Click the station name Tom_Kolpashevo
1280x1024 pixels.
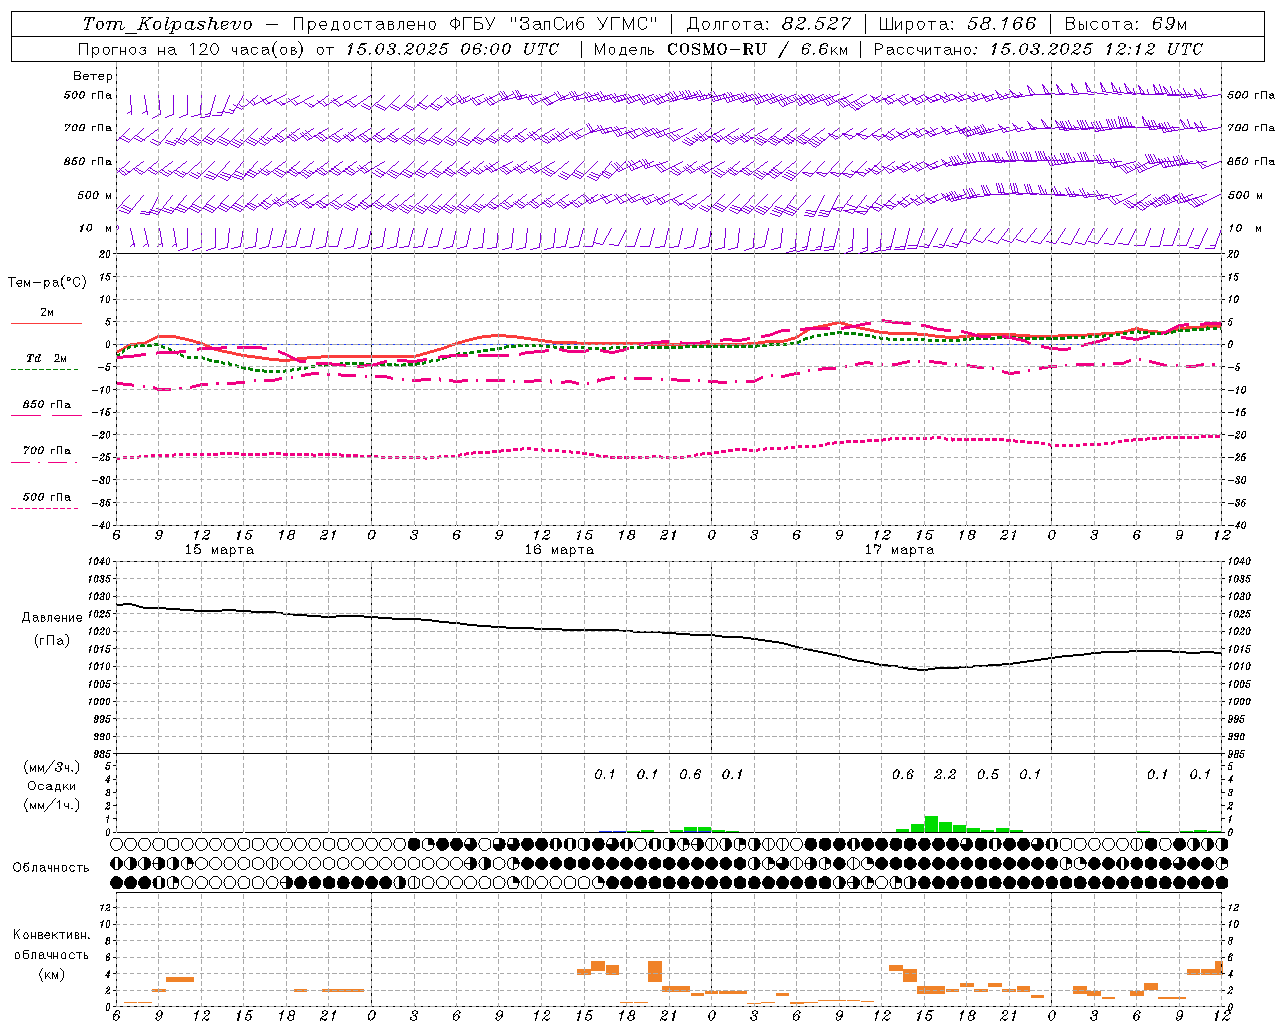pyautogui.click(x=168, y=24)
